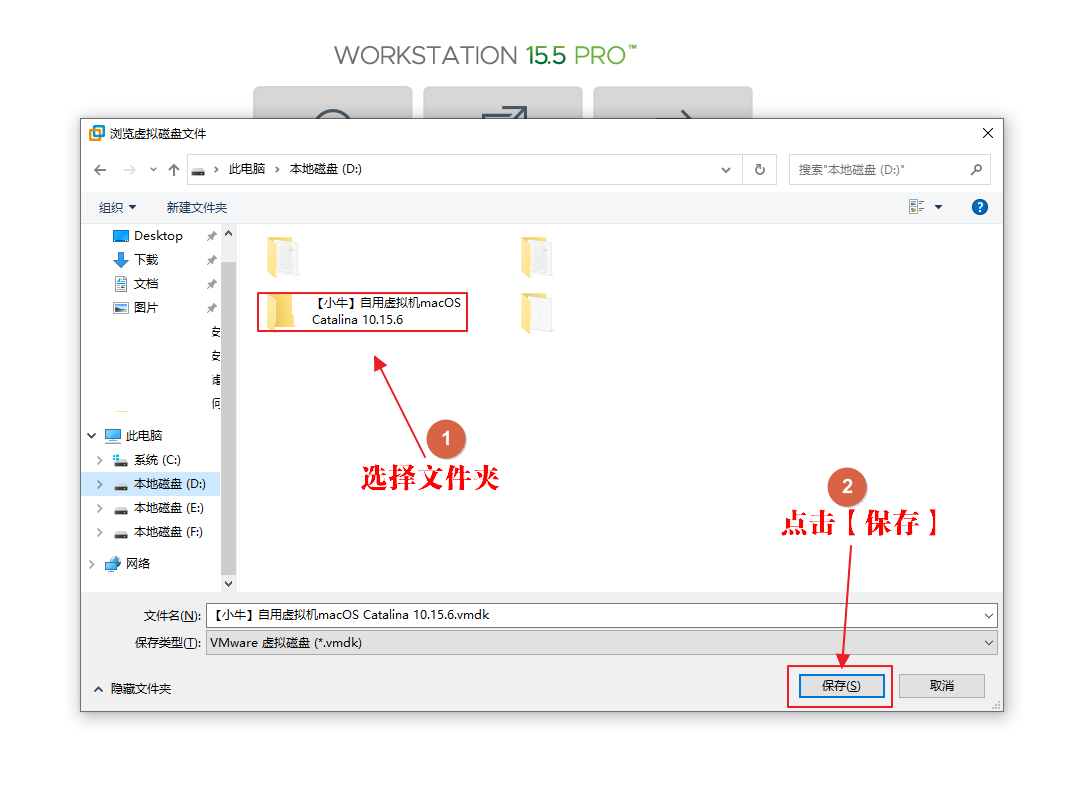Expand 本地磁盘 (D:) tree node
Viewport: 1080px width, 800px height.
click(x=100, y=484)
